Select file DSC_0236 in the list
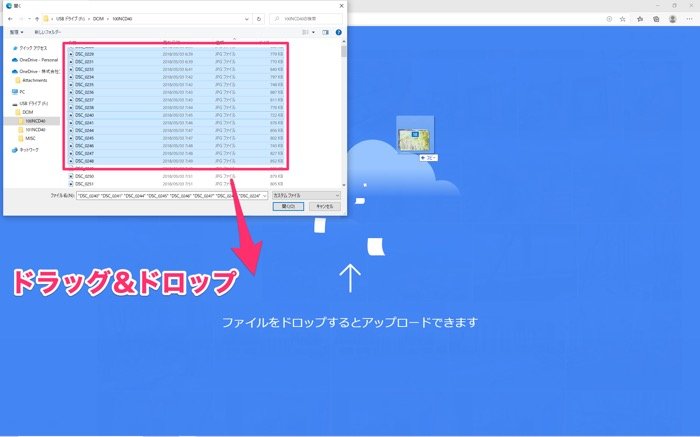 point(176,92)
